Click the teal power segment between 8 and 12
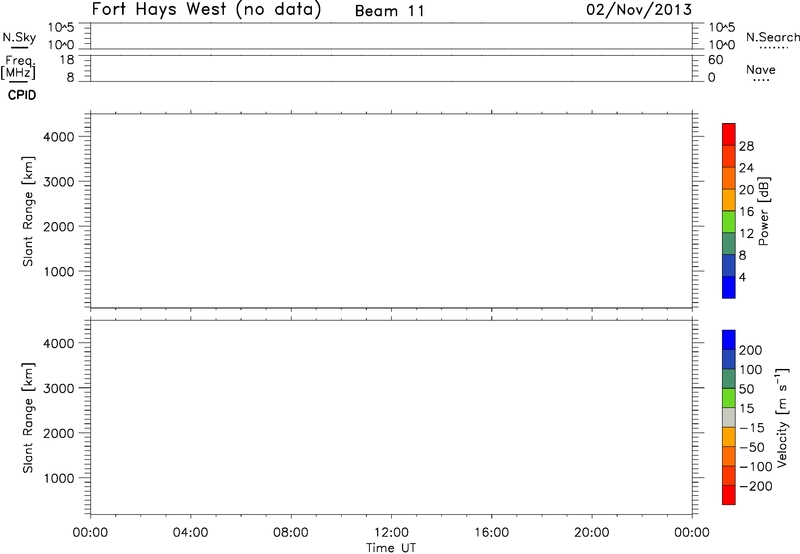The width and height of the screenshot is (800, 554). 729,244
